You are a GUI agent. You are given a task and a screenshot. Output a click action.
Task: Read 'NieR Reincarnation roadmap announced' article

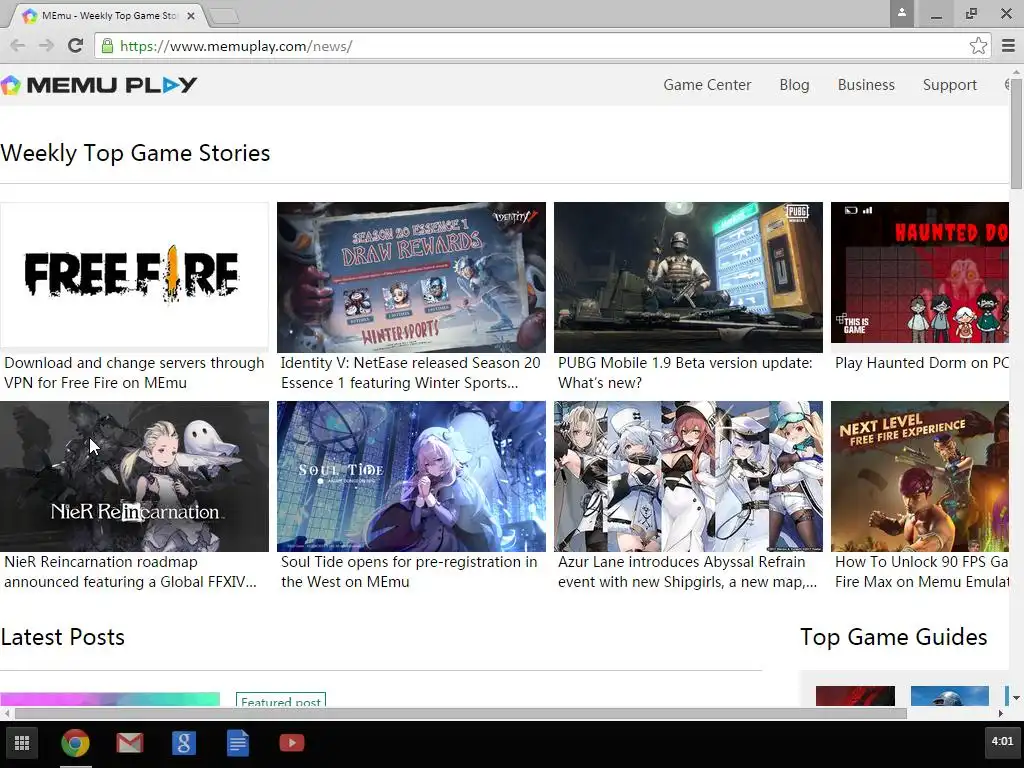click(x=130, y=572)
